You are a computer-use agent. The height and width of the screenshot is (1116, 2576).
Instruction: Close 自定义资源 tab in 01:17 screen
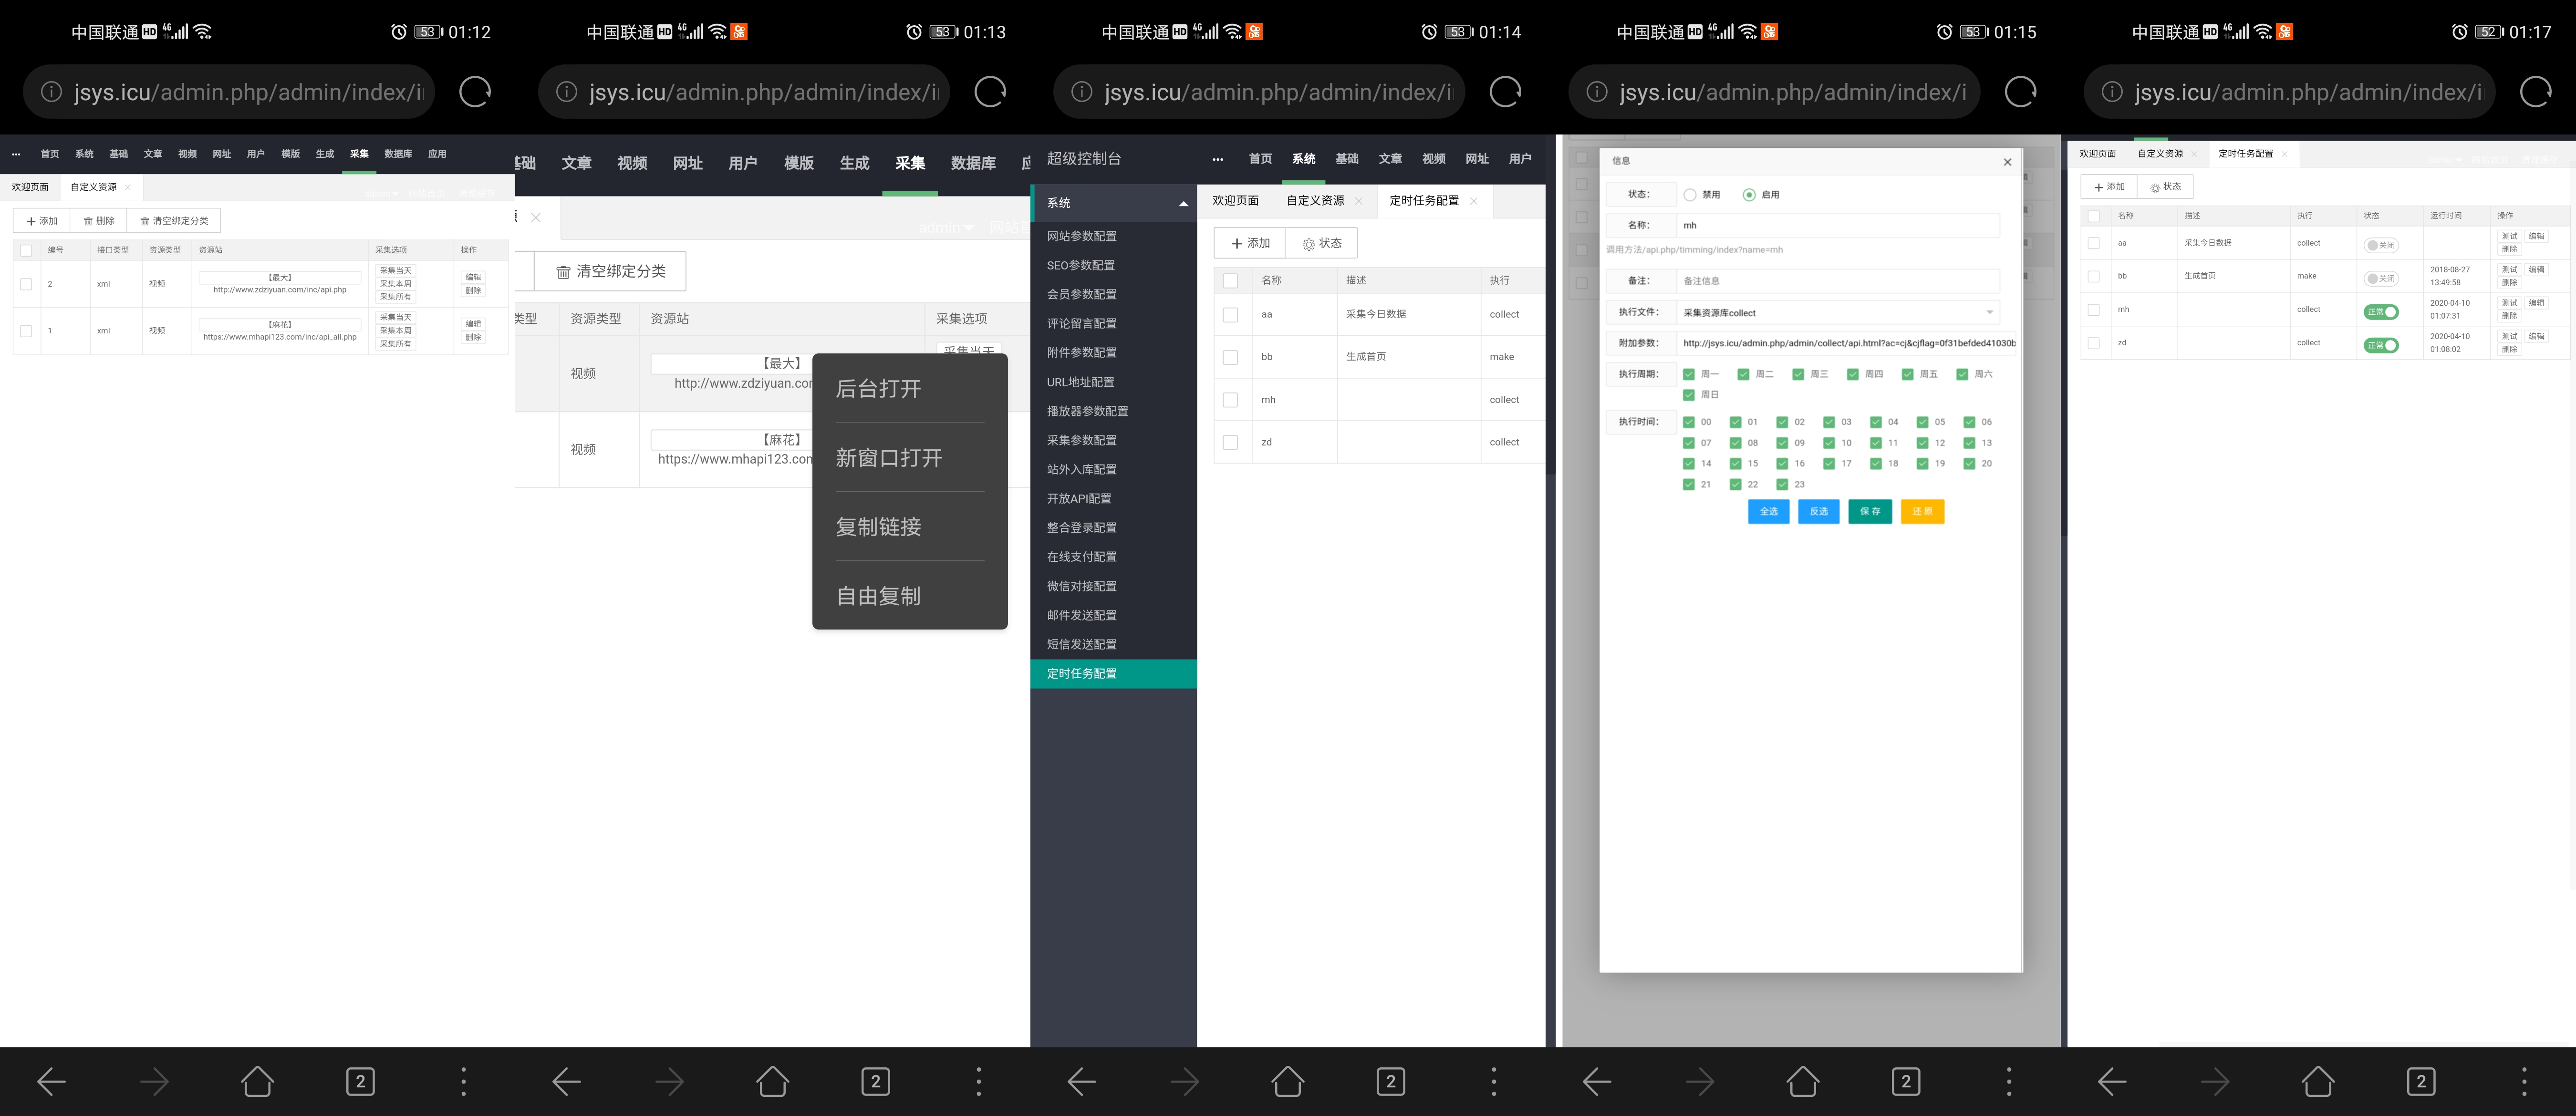(2195, 154)
